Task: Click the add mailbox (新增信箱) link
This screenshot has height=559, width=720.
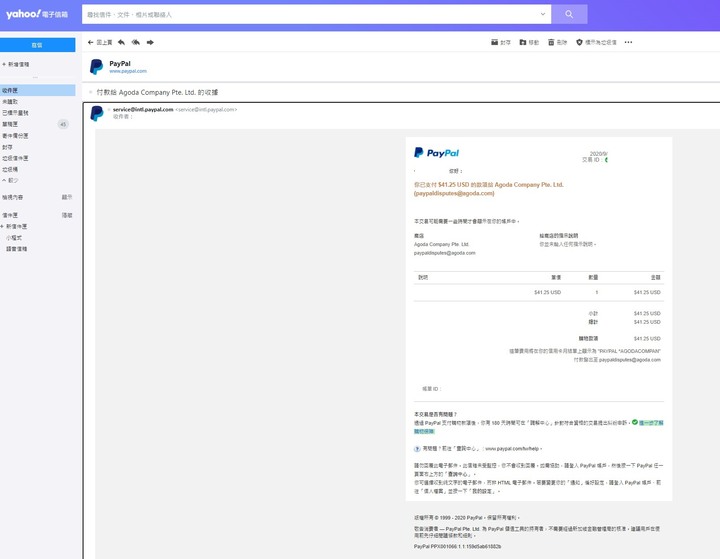Action: [x=16, y=64]
